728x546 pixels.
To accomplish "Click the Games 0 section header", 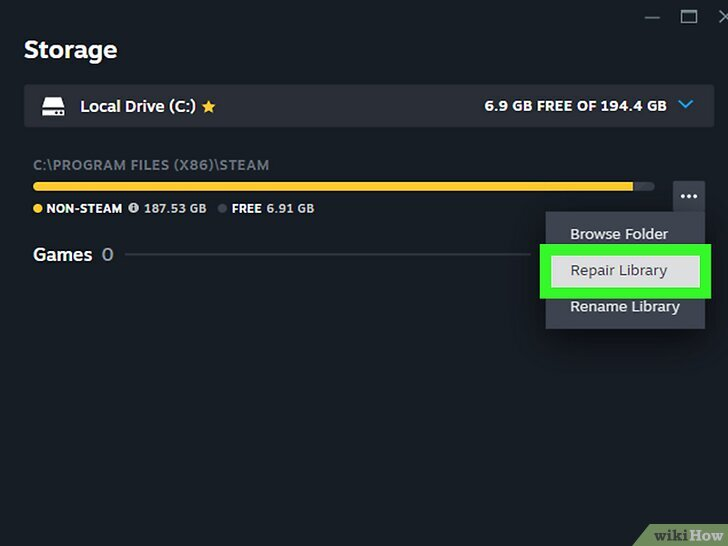I will [x=73, y=254].
